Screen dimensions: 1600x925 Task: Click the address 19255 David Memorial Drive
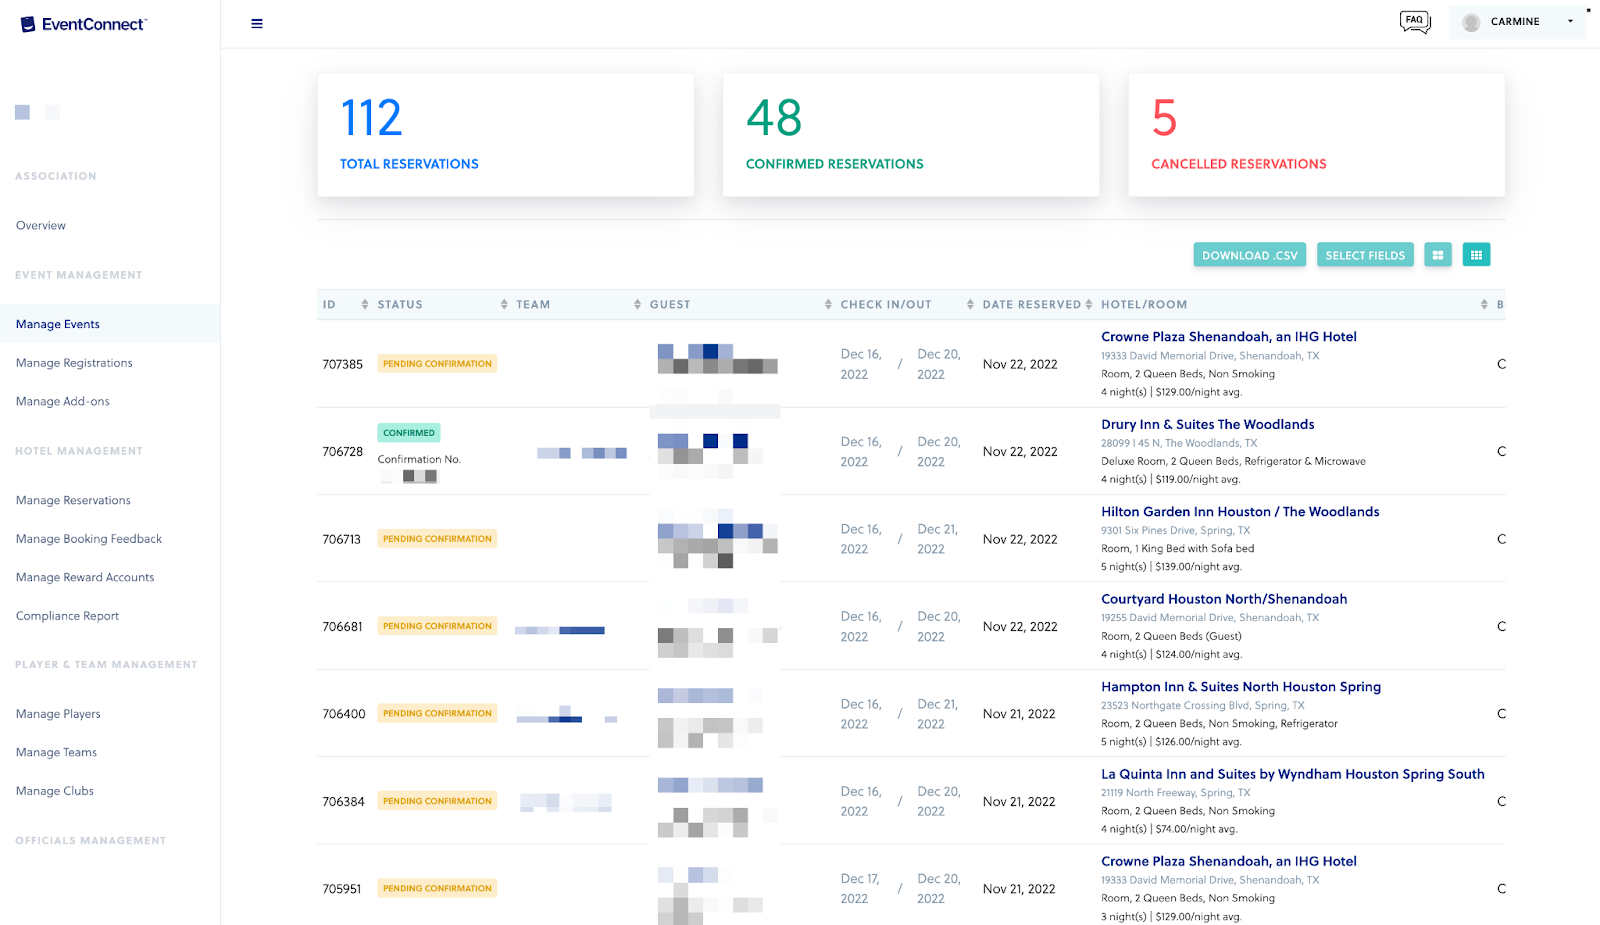pyautogui.click(x=1210, y=618)
